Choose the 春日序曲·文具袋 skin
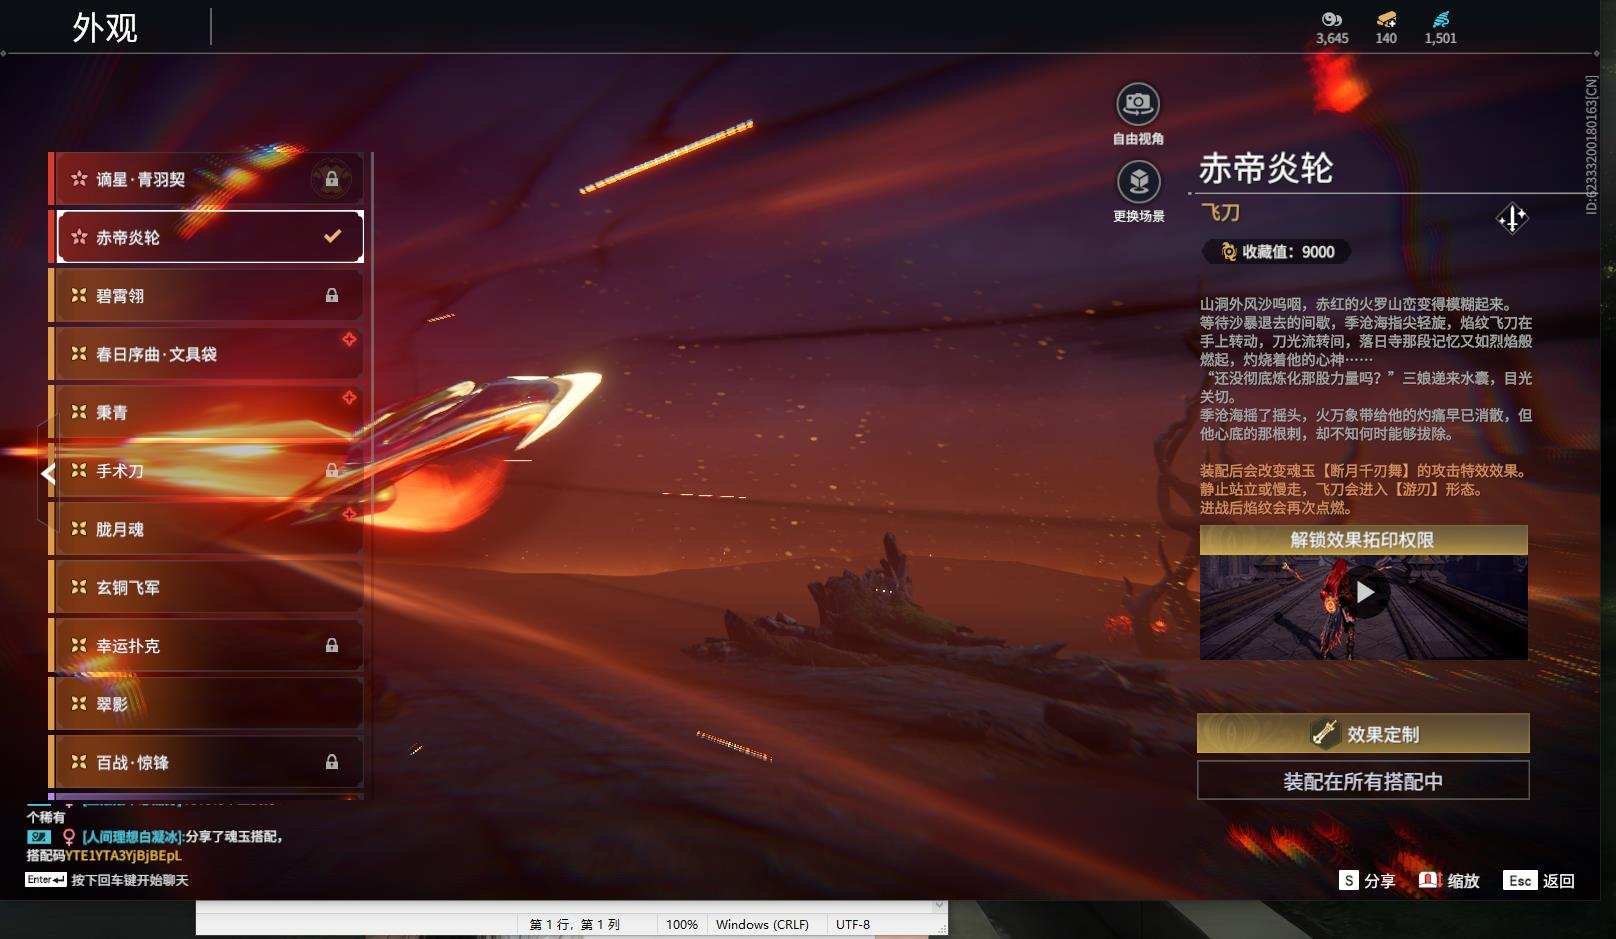The width and height of the screenshot is (1616, 939). 208,354
